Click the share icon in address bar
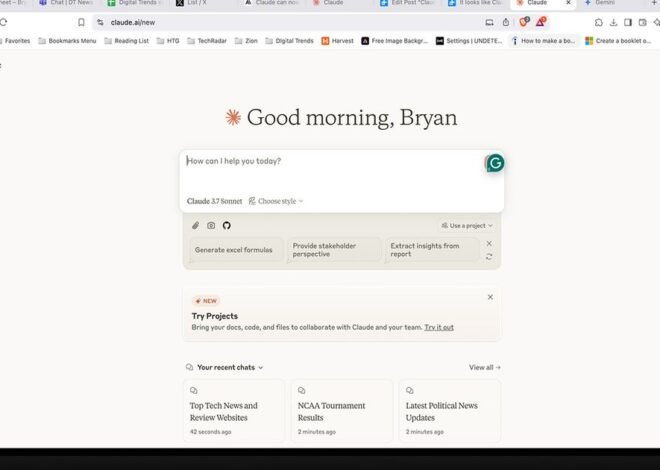Viewport: 660px width, 470px height. [x=506, y=22]
